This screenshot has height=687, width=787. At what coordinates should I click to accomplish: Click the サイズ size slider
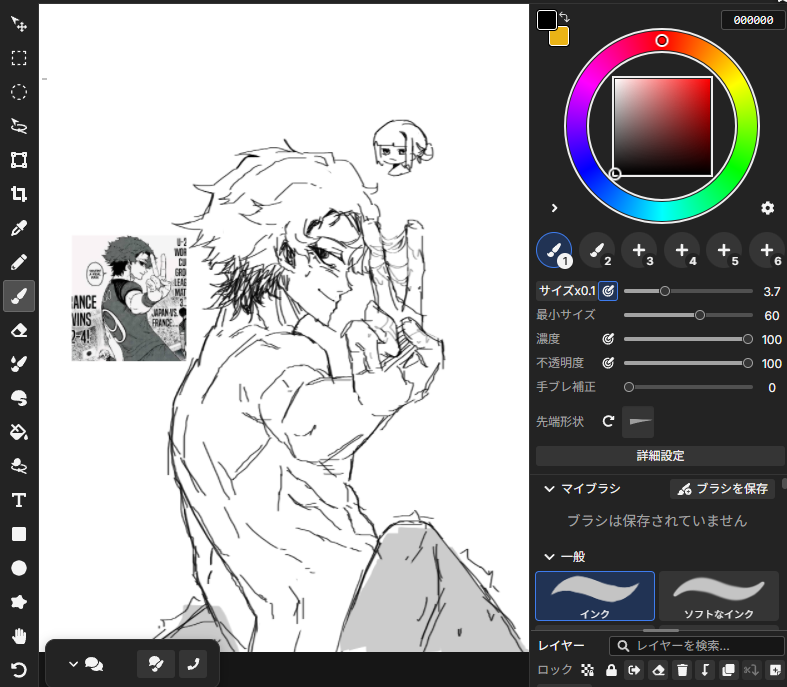(x=688, y=291)
